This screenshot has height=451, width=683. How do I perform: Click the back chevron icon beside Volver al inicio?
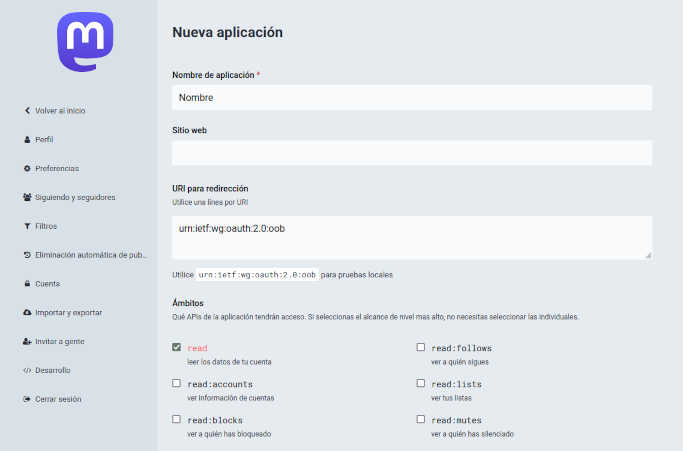[x=27, y=111]
